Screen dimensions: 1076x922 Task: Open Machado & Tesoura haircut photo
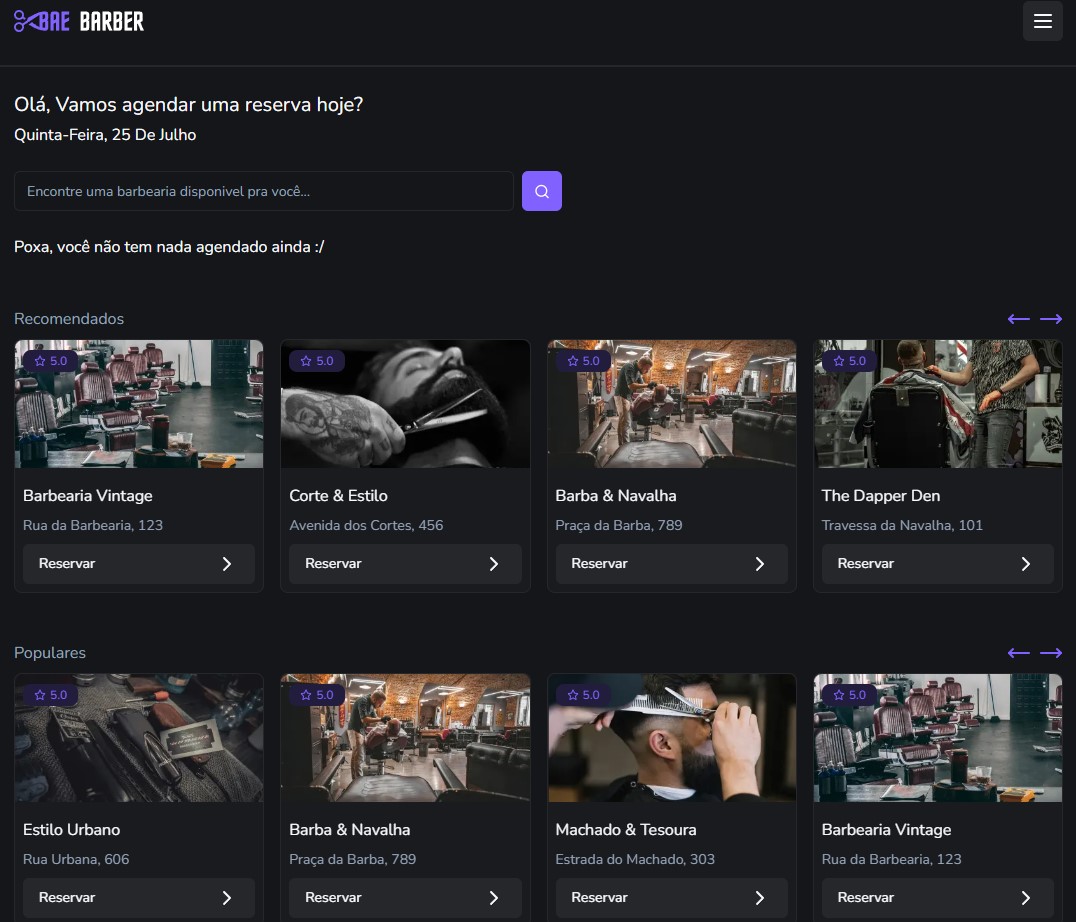click(671, 738)
